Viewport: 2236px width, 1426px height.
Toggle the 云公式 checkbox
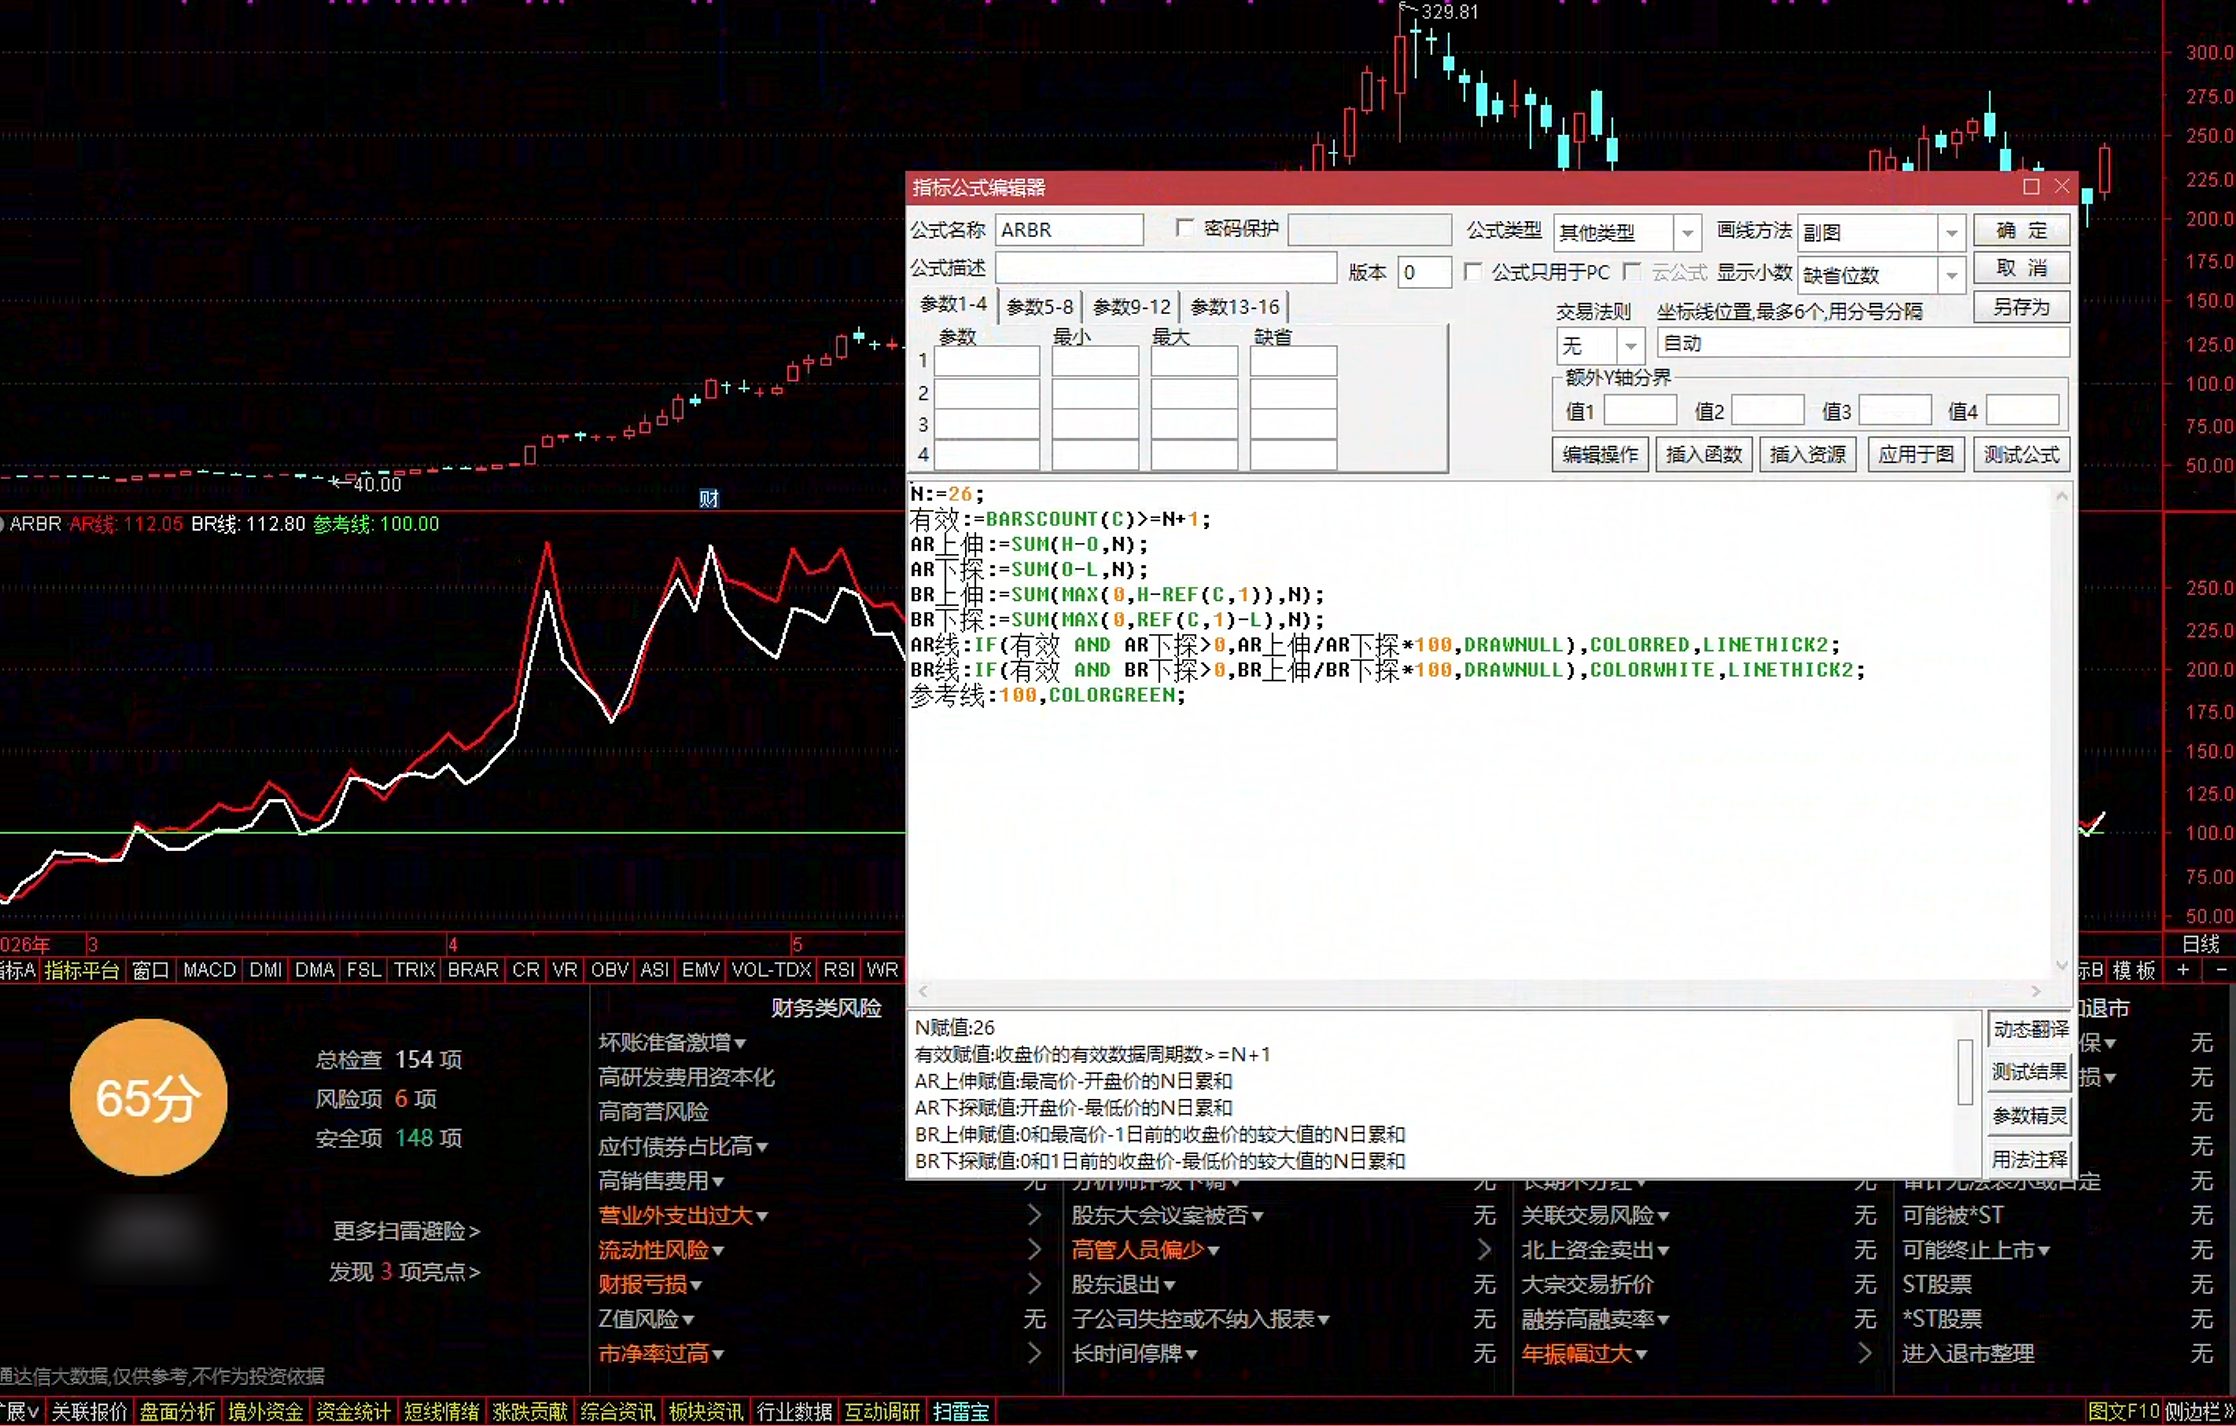click(1632, 272)
